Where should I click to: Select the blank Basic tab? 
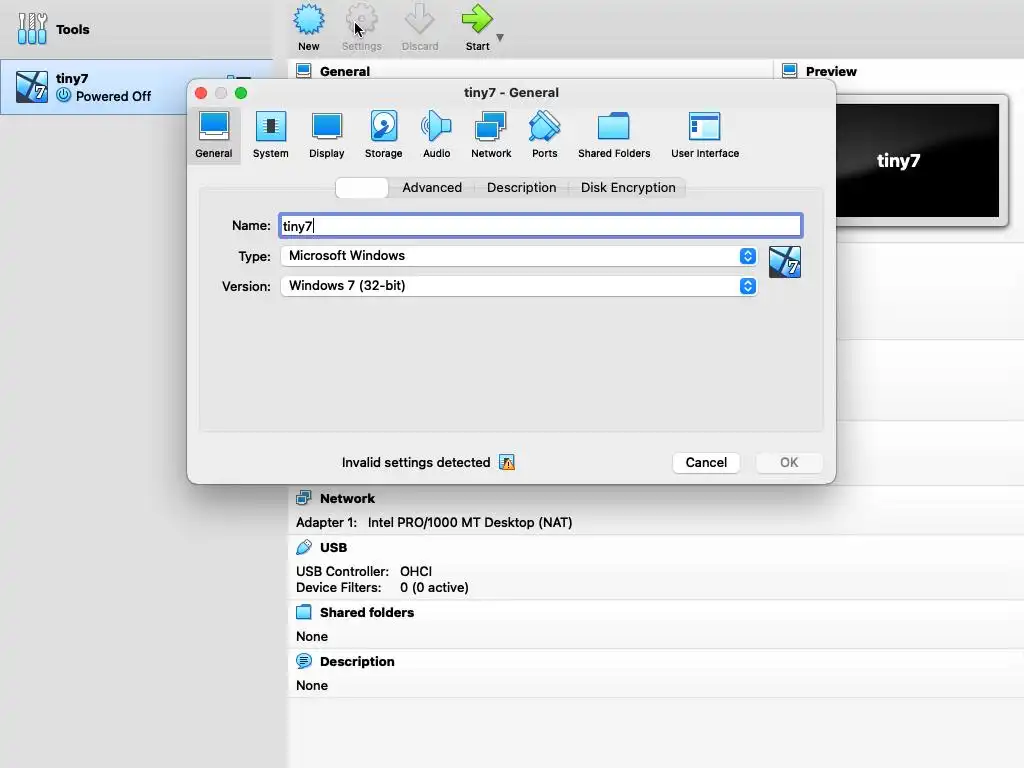coord(362,187)
